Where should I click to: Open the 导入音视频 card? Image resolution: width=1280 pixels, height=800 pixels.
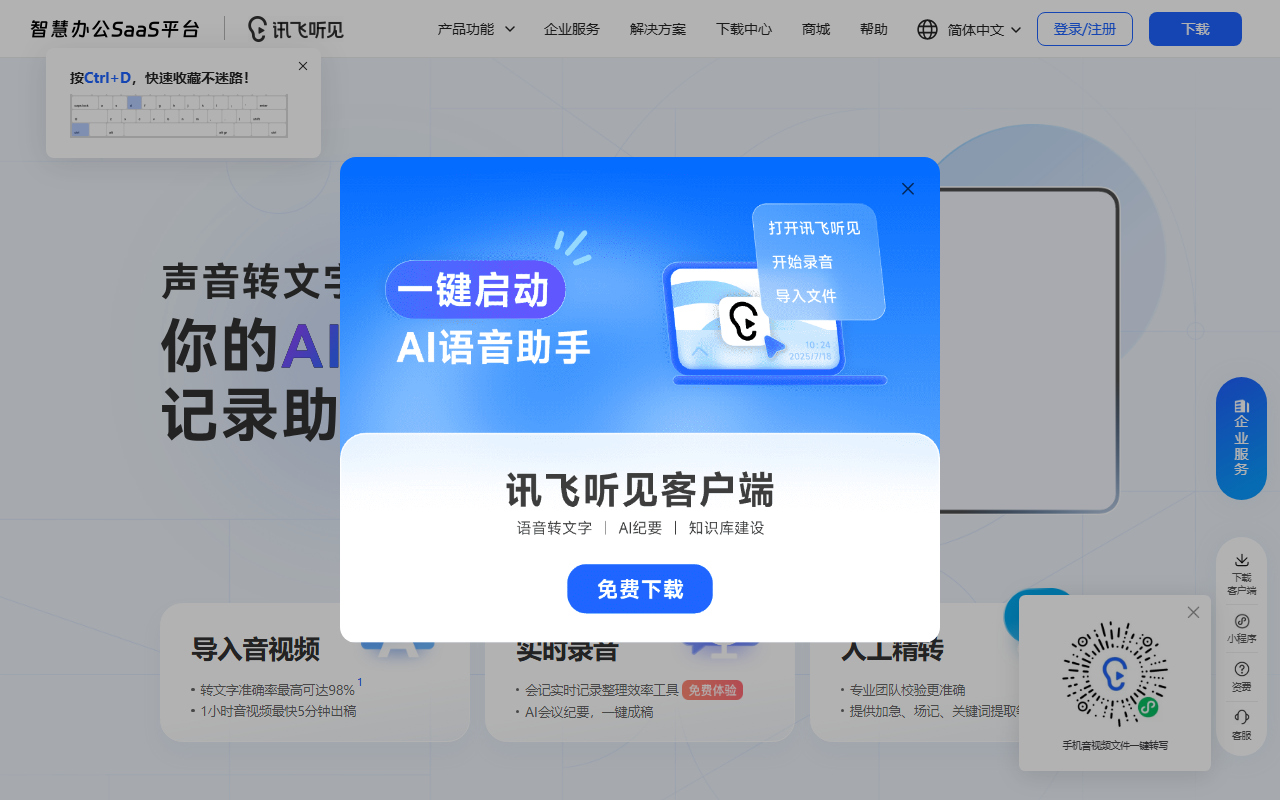click(x=315, y=672)
